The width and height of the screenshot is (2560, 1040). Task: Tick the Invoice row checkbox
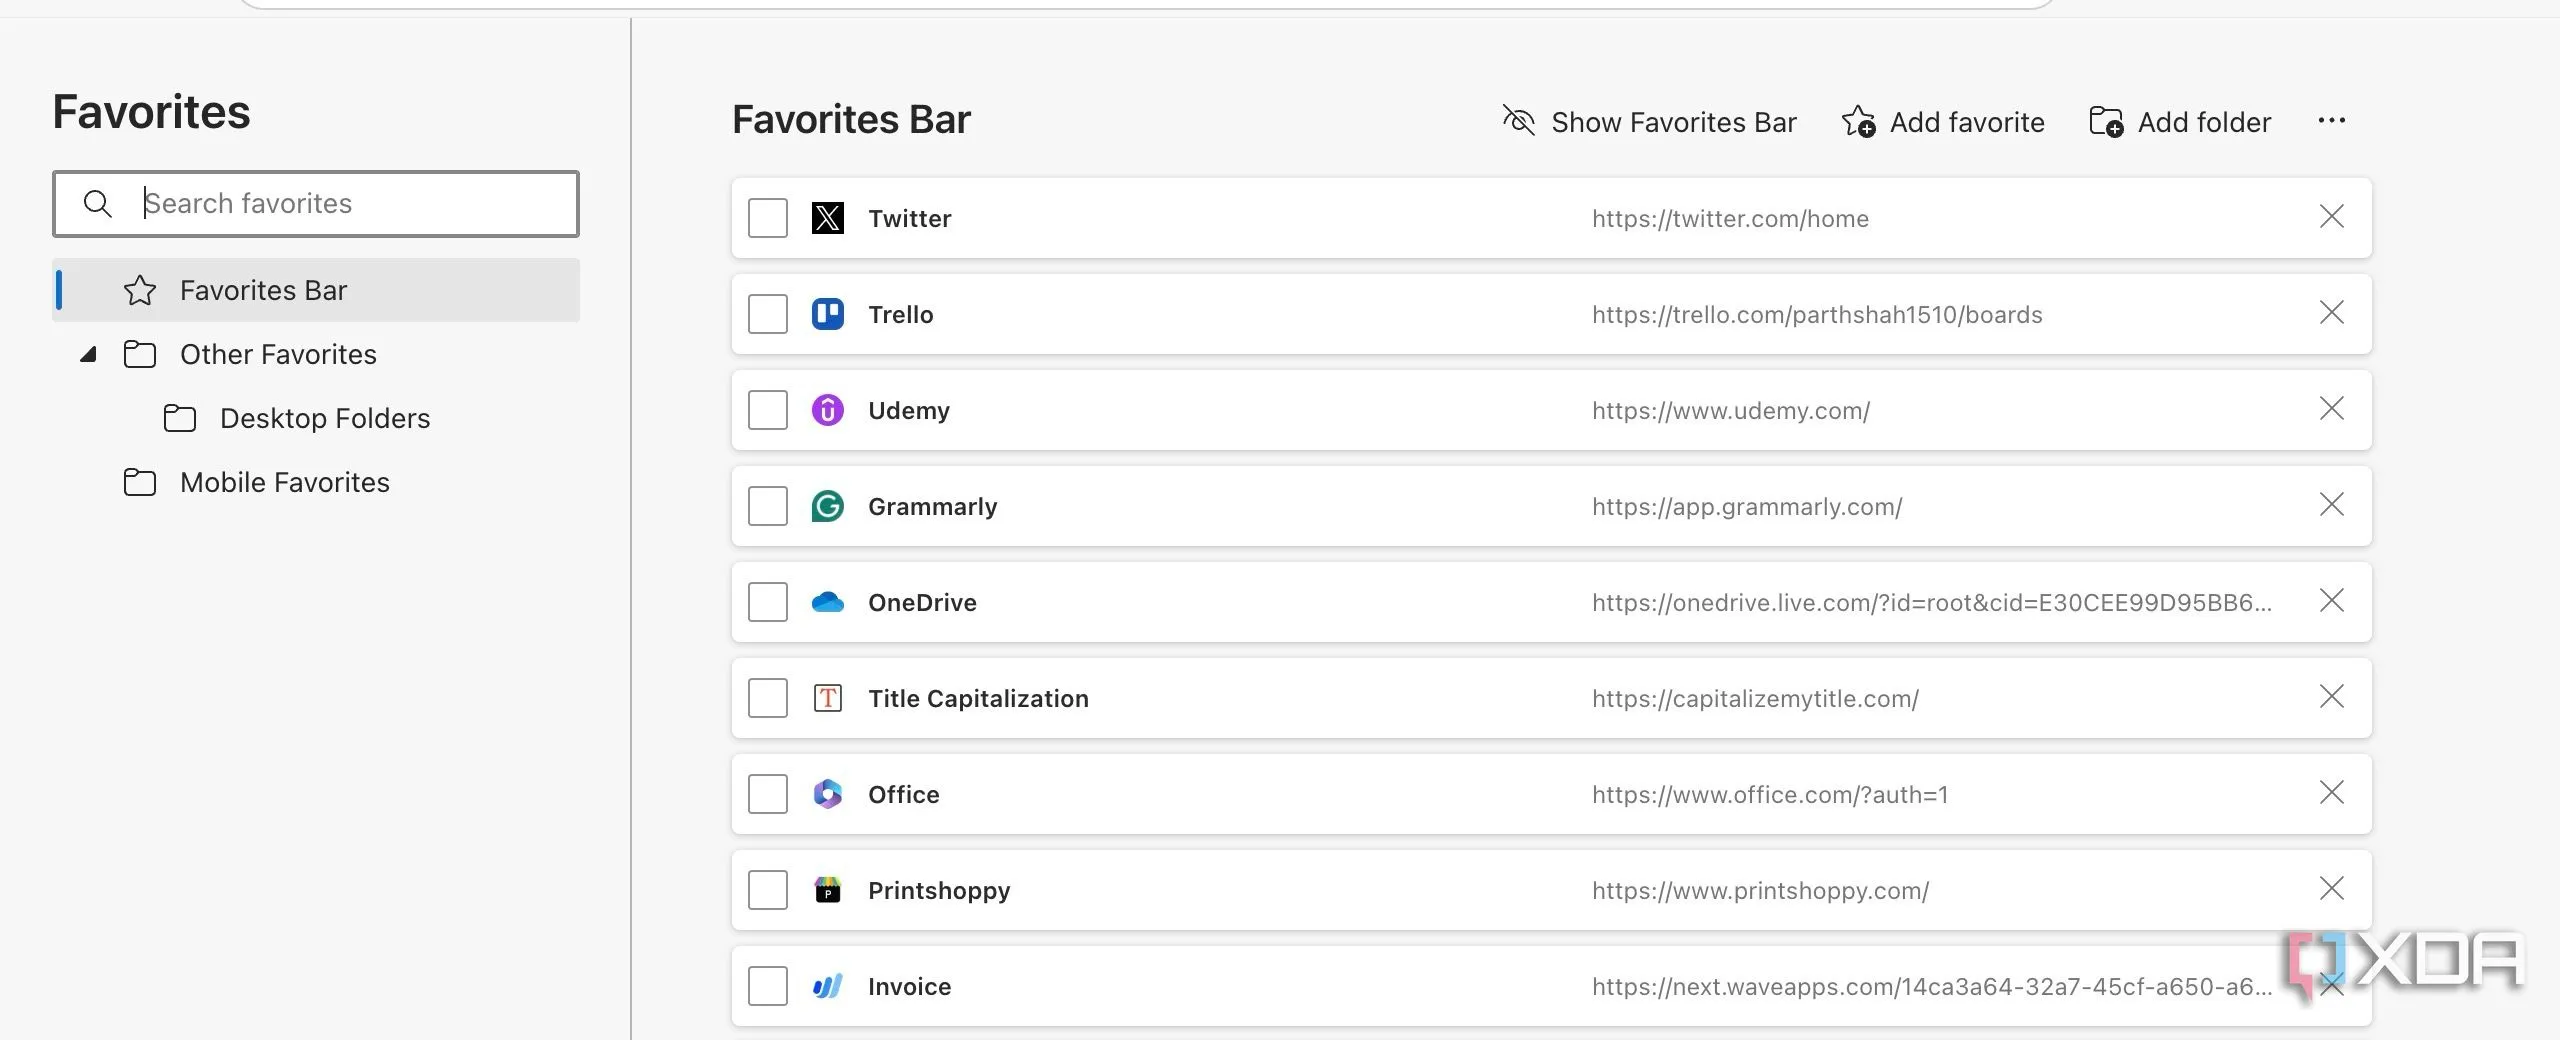click(x=768, y=986)
